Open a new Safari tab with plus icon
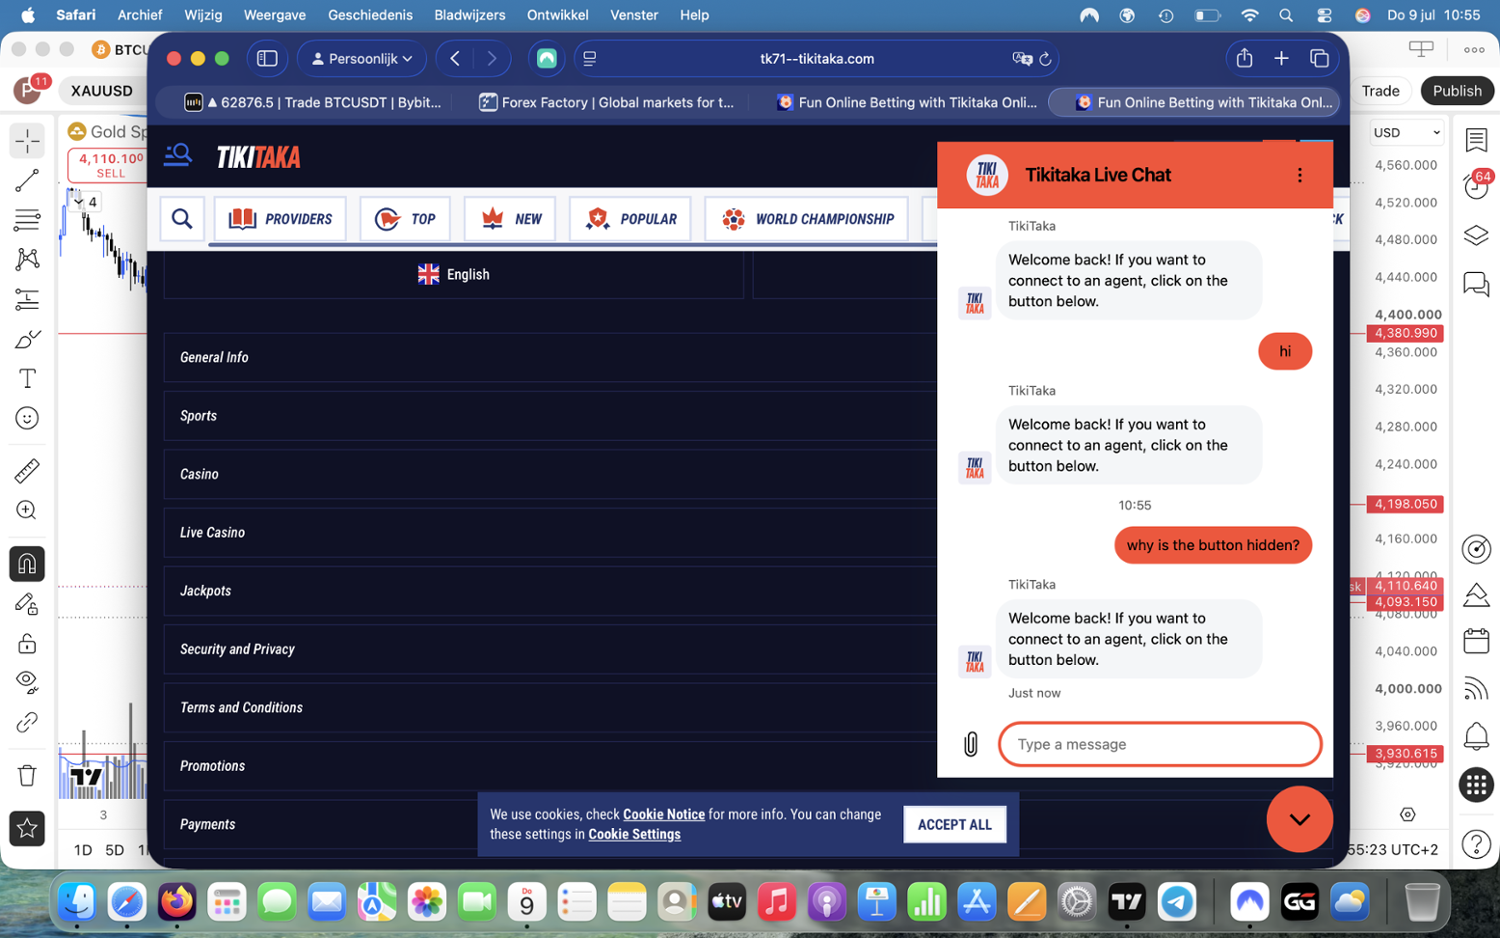This screenshot has width=1500, height=938. (1281, 58)
